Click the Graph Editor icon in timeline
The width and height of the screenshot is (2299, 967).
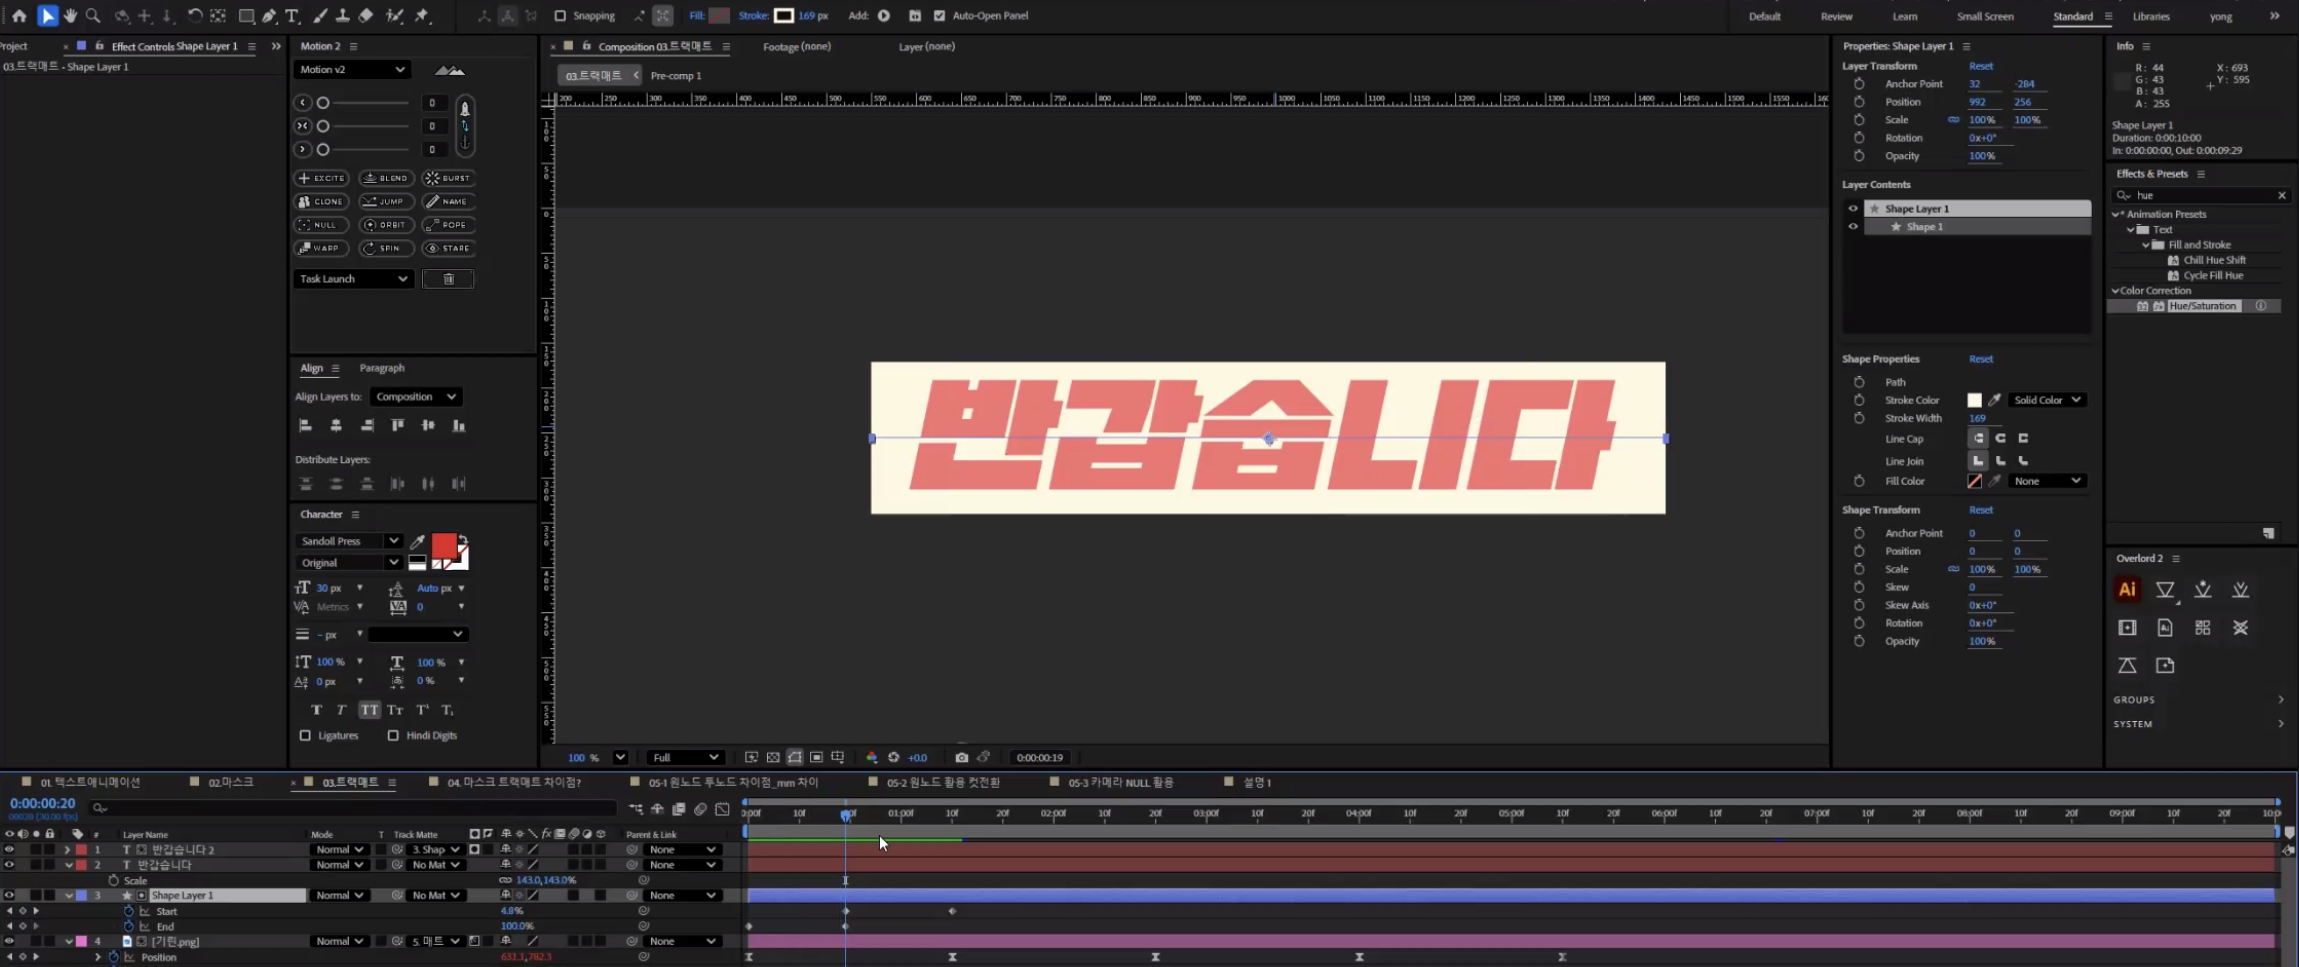(722, 809)
